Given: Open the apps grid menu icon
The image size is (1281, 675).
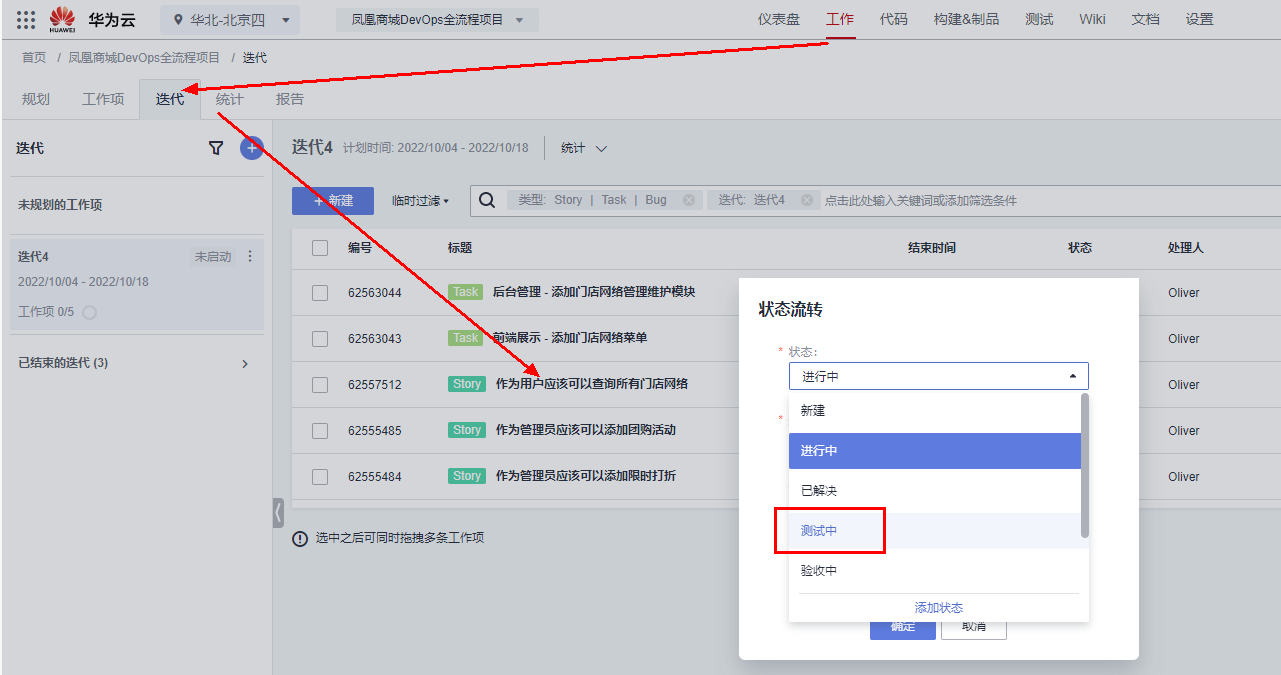Looking at the screenshot, I should [26, 19].
